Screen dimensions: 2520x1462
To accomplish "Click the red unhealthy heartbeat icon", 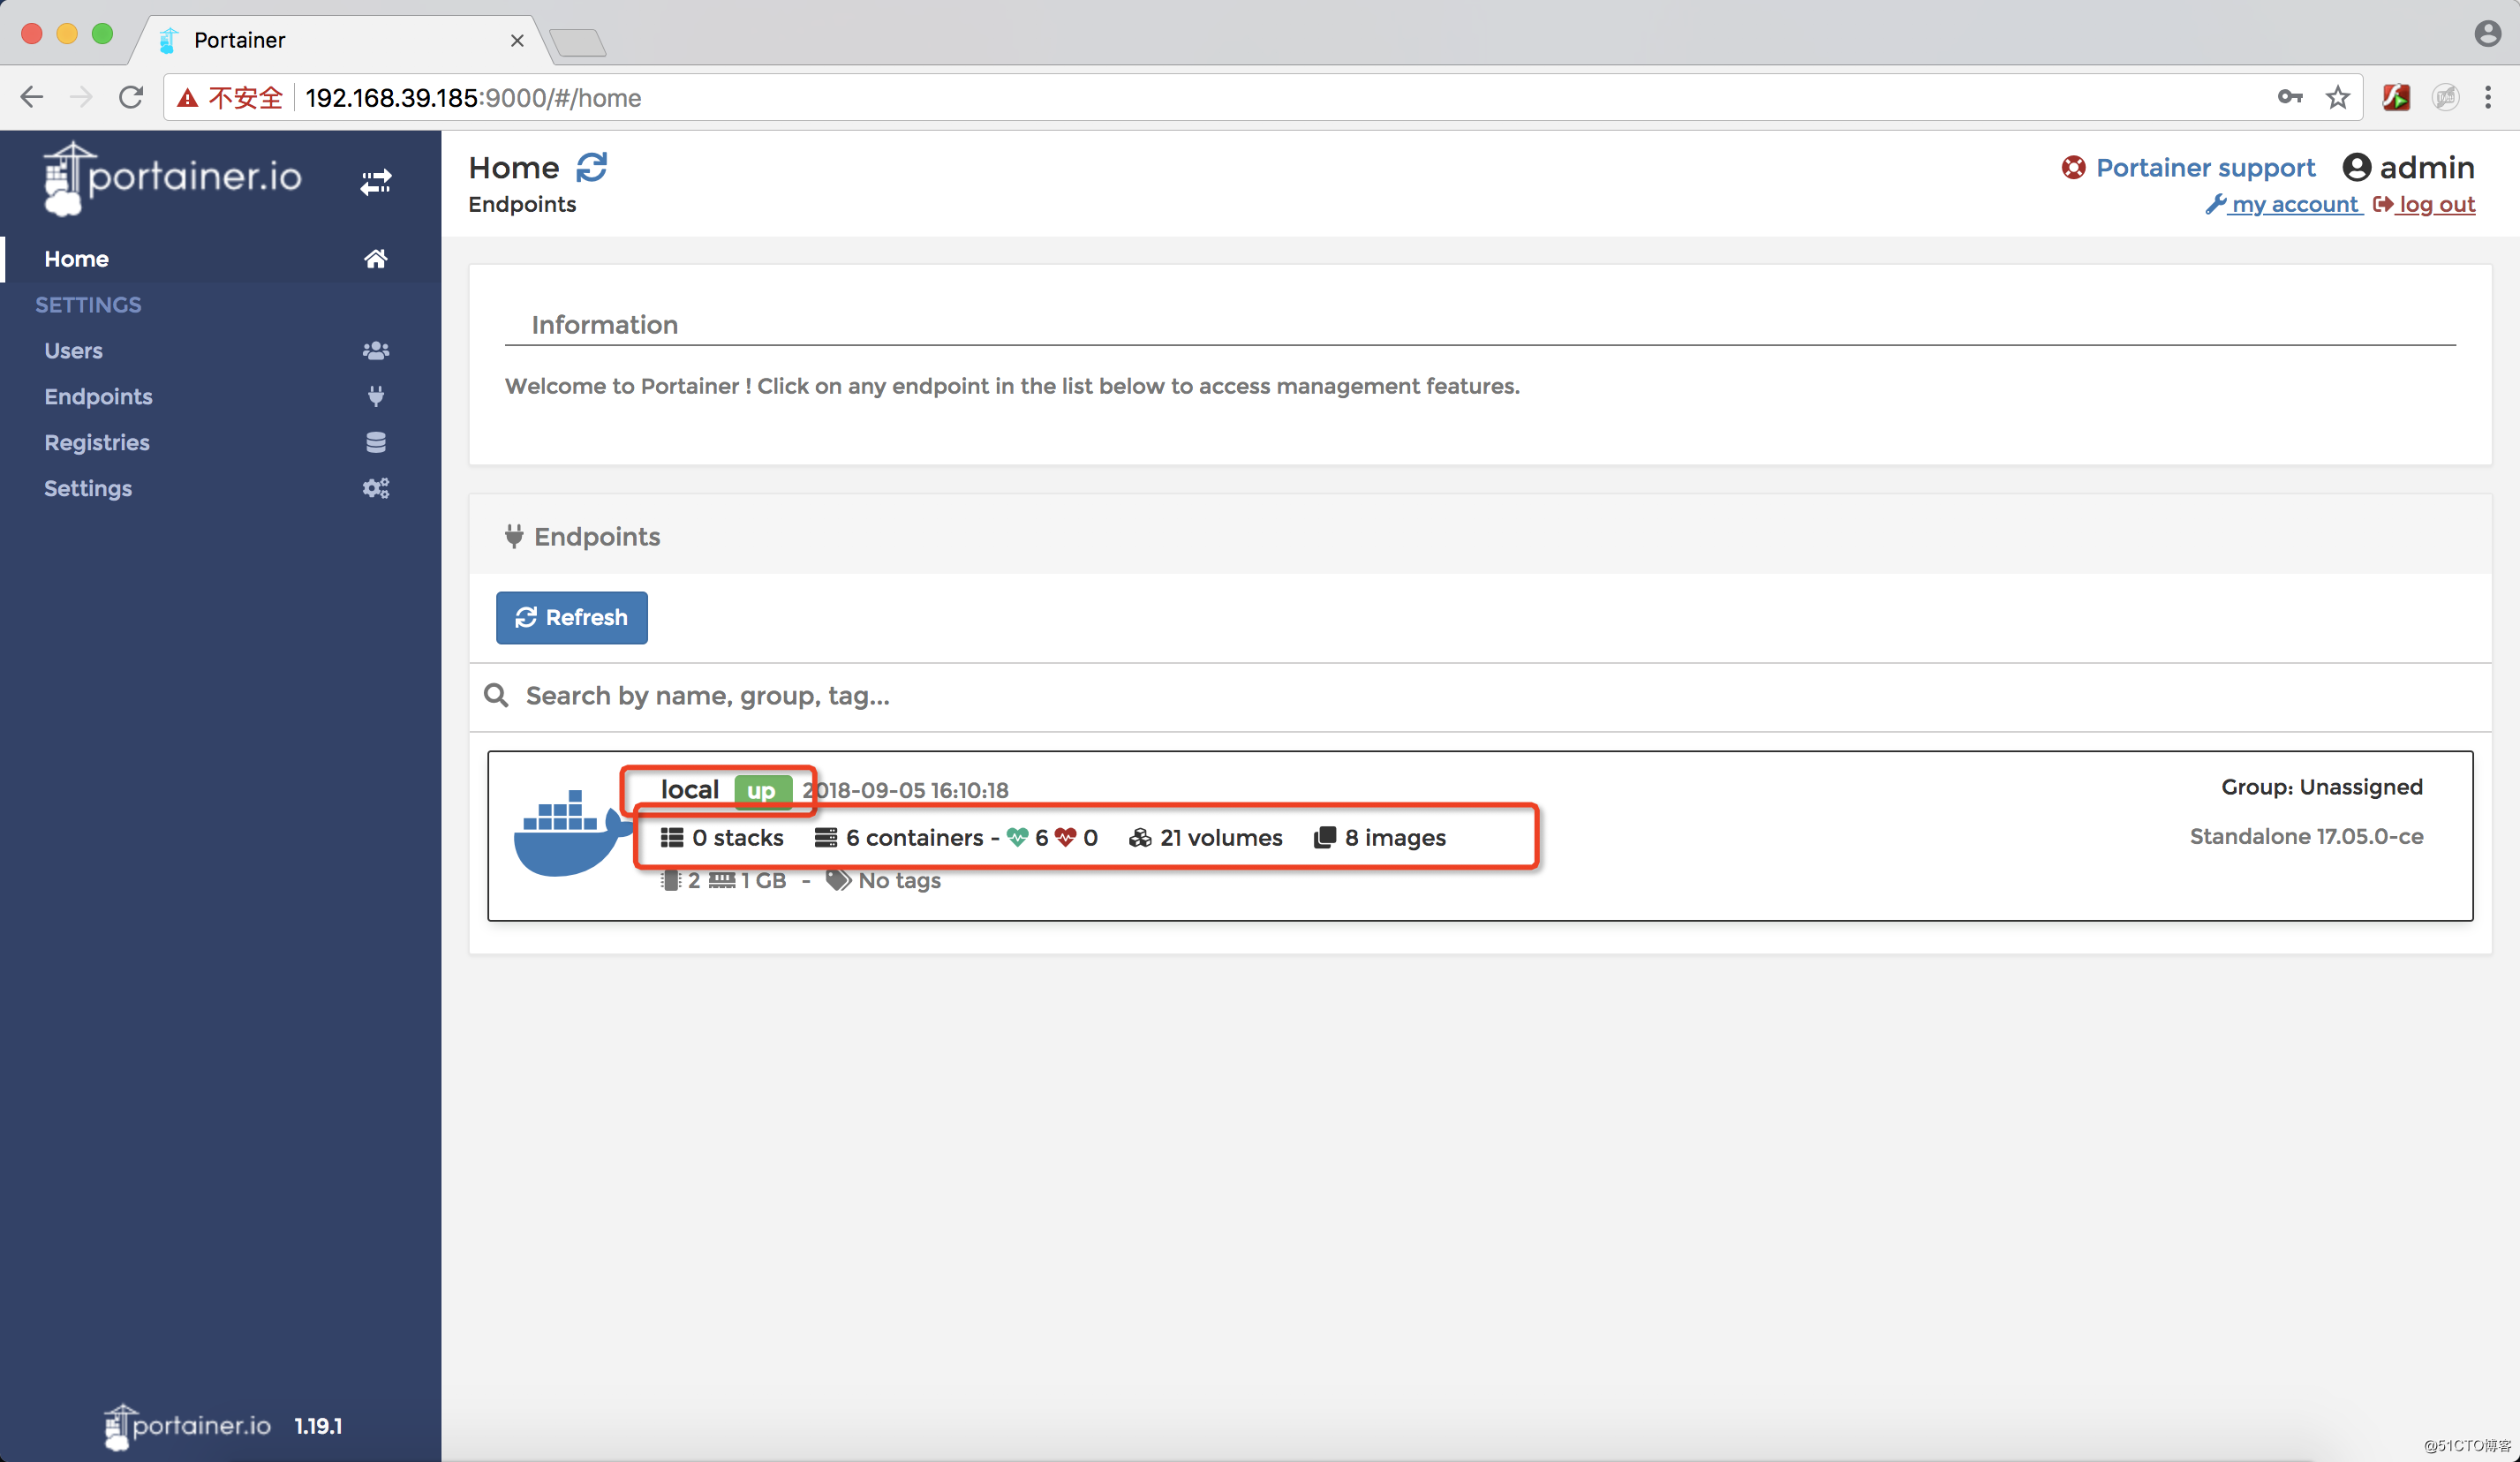I will click(x=1065, y=838).
